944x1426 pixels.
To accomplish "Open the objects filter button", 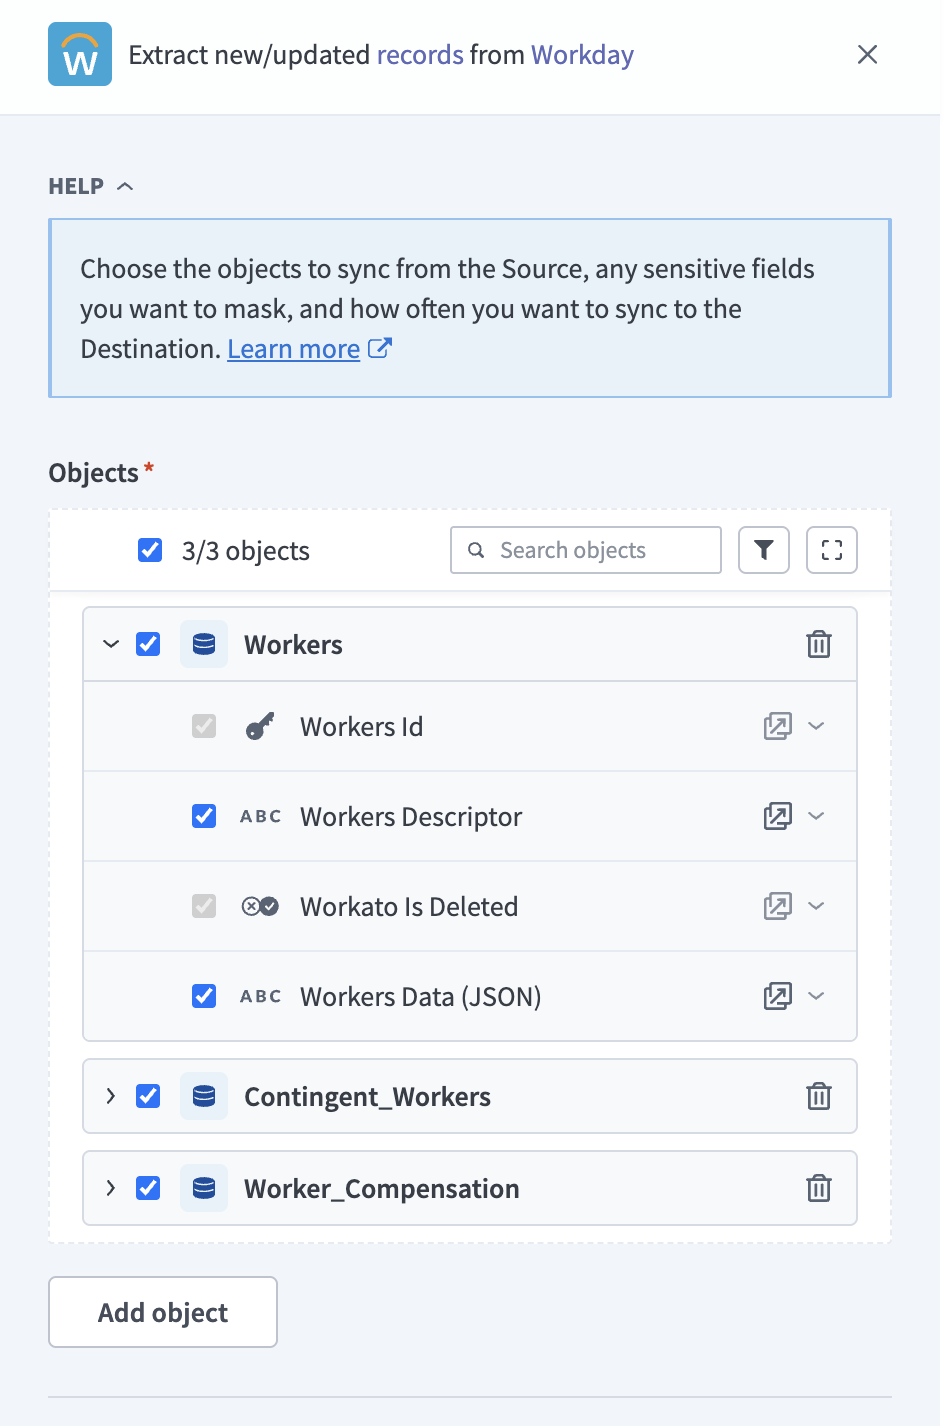I will click(x=764, y=550).
